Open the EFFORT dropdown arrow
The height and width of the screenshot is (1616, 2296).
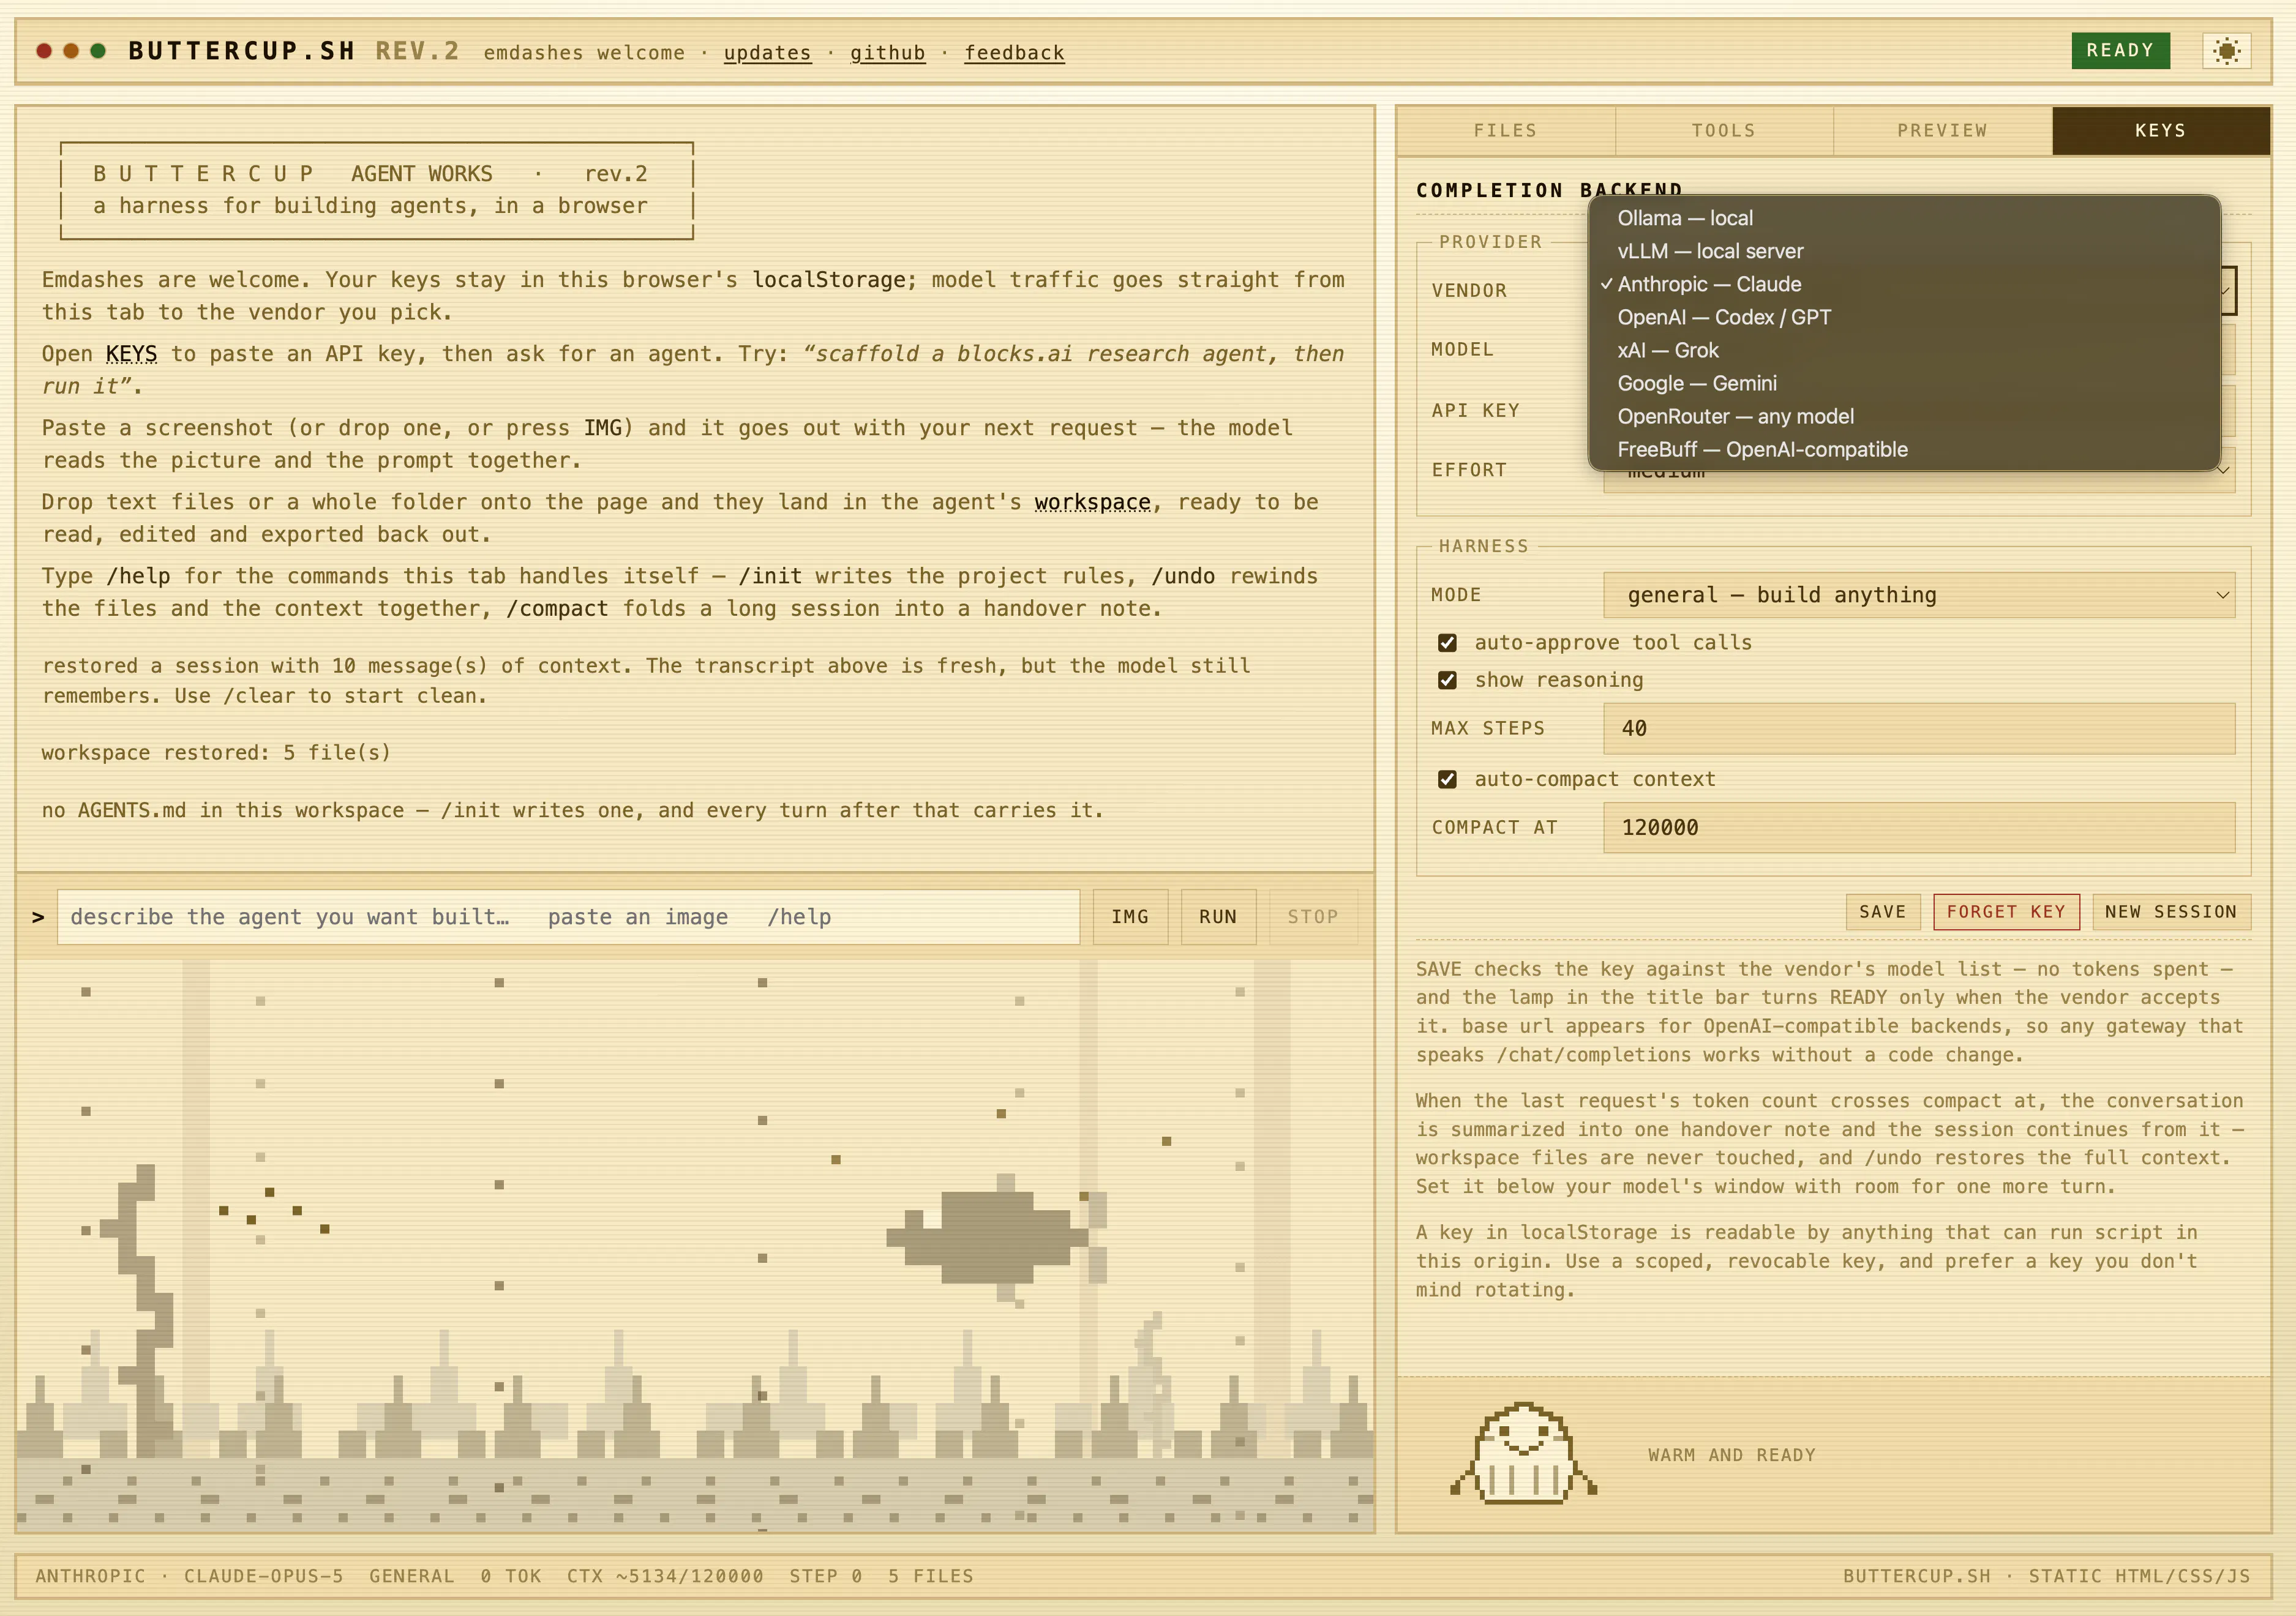[x=2222, y=470]
